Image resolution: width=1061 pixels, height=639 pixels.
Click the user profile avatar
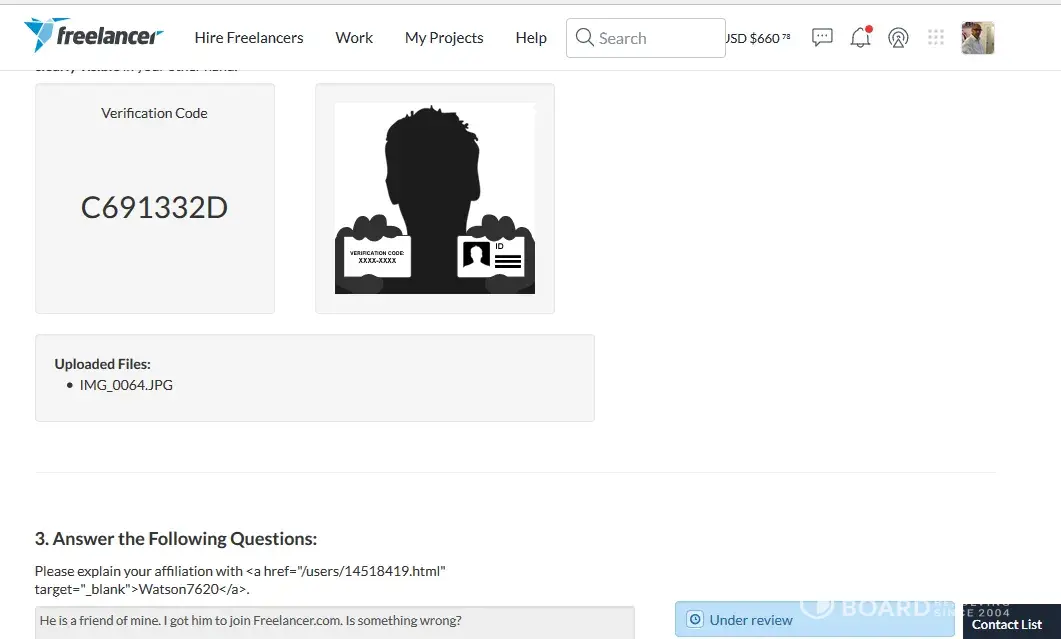[977, 38]
